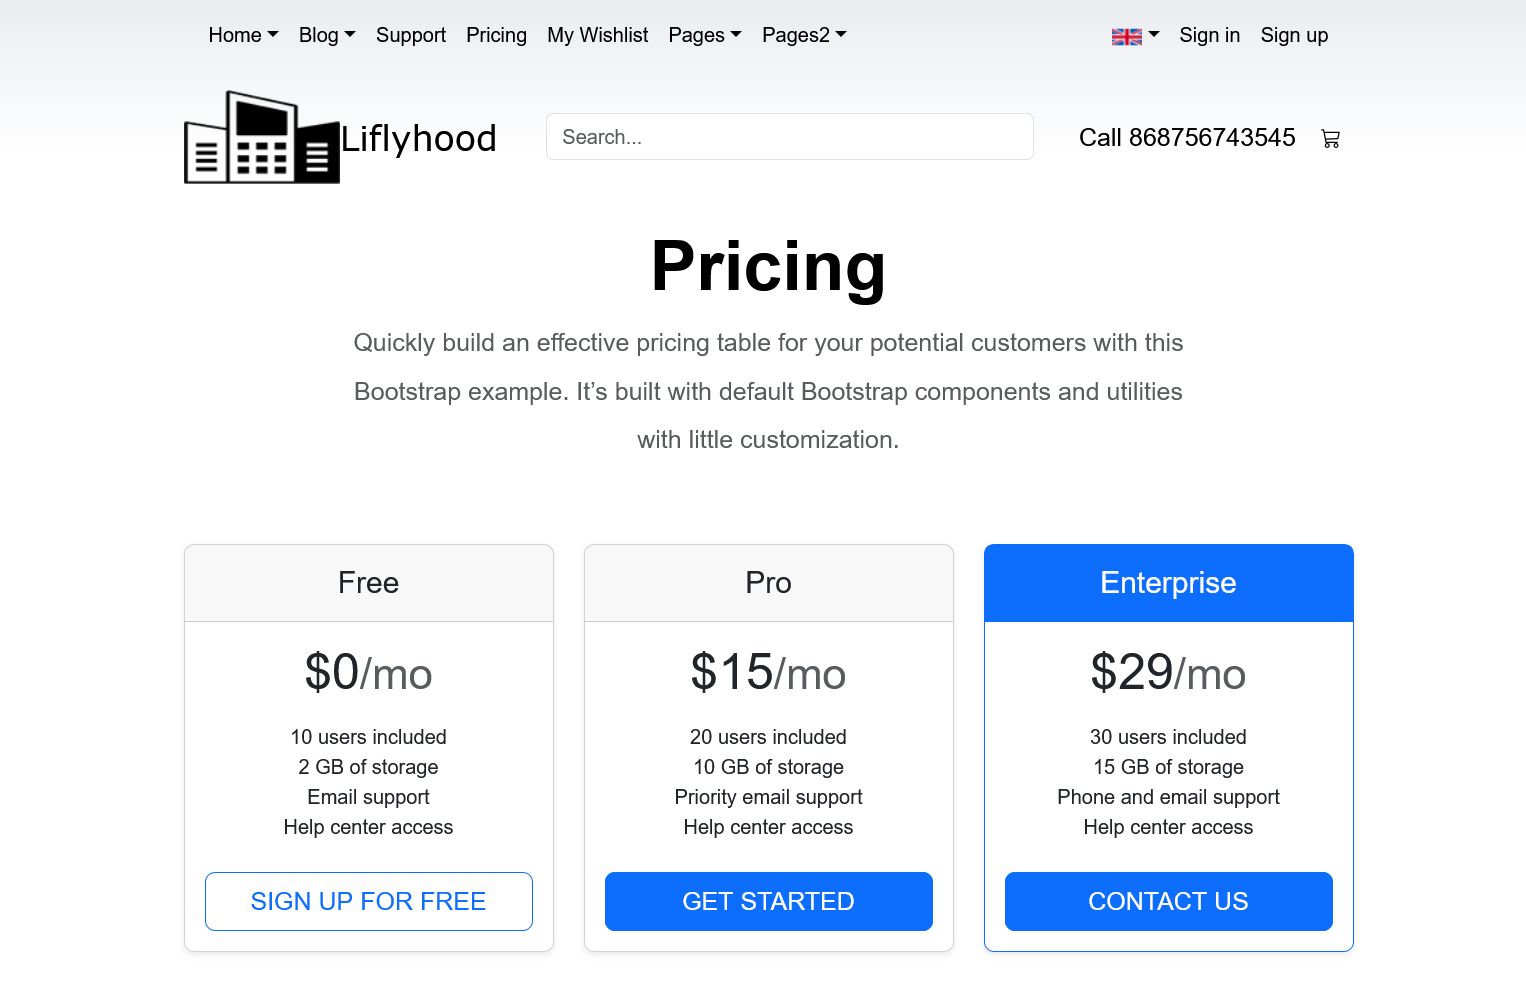The width and height of the screenshot is (1526, 1000).
Task: Go to the Support page
Action: click(x=411, y=35)
